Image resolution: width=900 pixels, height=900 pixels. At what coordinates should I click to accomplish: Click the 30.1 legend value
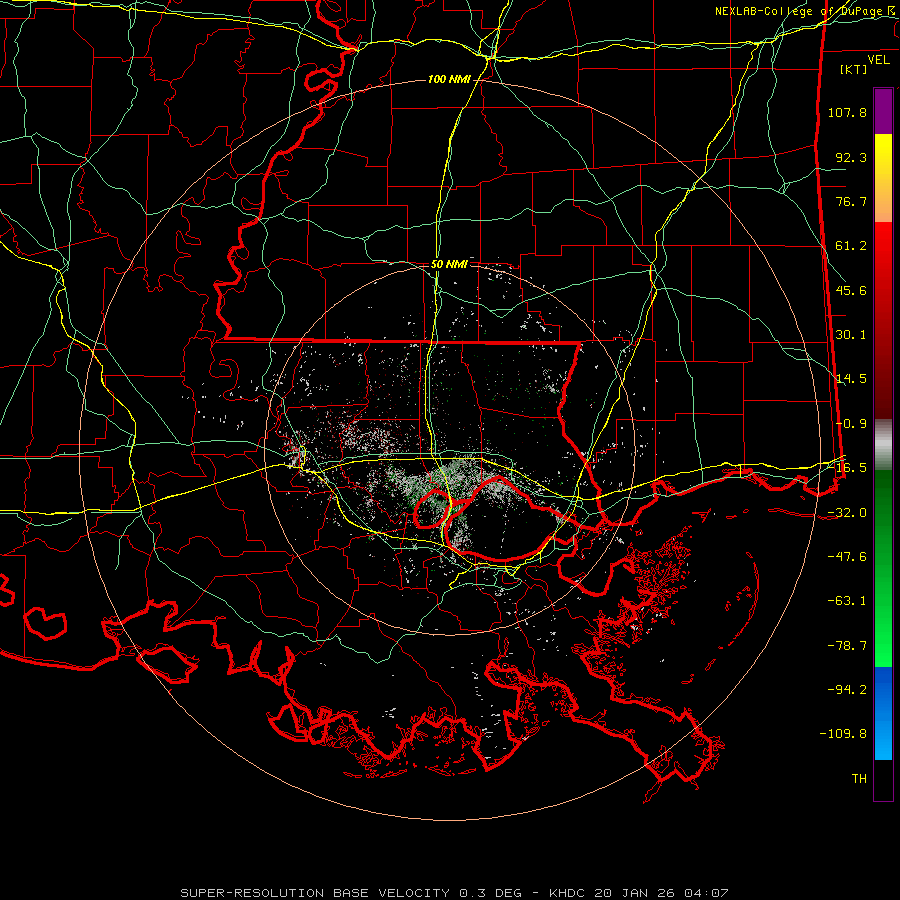point(851,335)
